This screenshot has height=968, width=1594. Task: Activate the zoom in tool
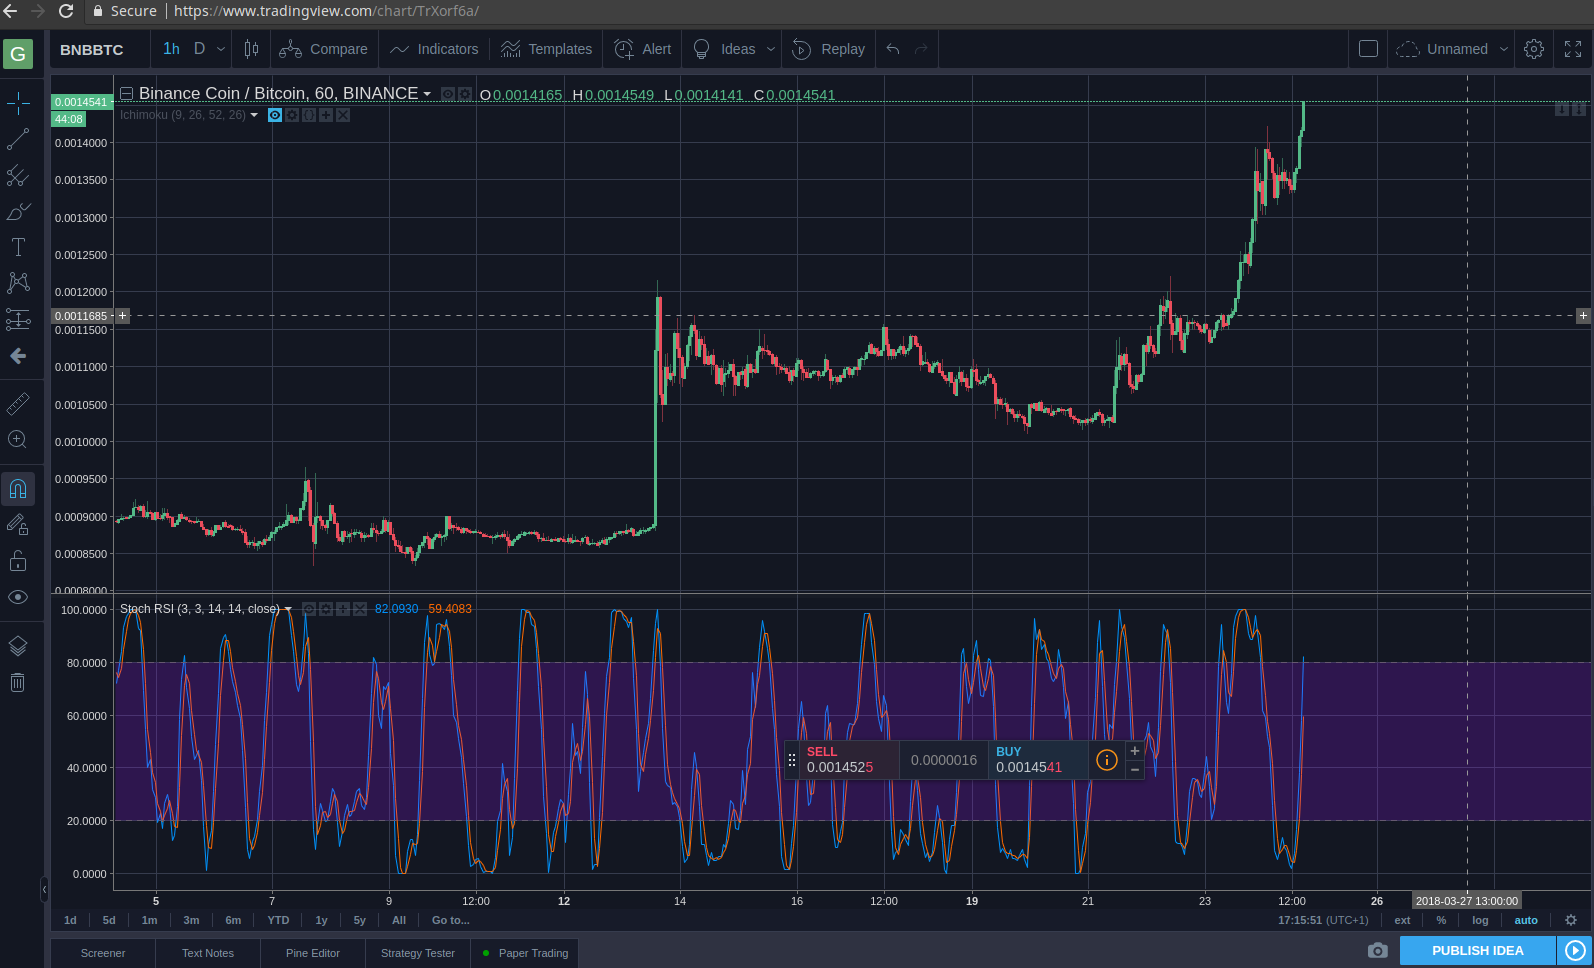(x=18, y=440)
